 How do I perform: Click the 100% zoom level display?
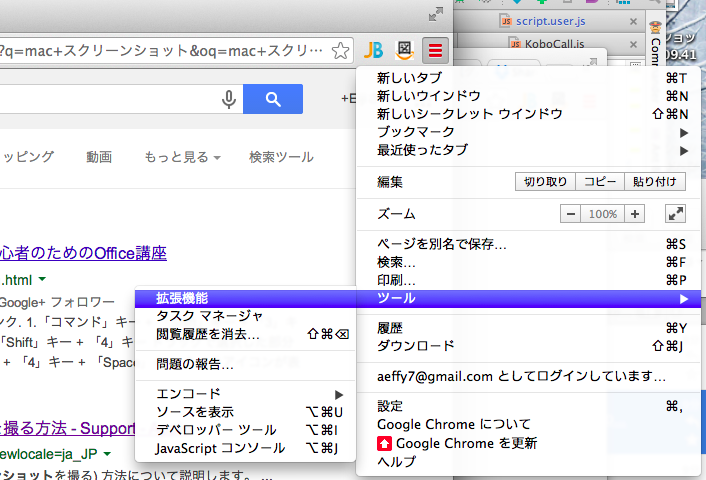tap(602, 214)
